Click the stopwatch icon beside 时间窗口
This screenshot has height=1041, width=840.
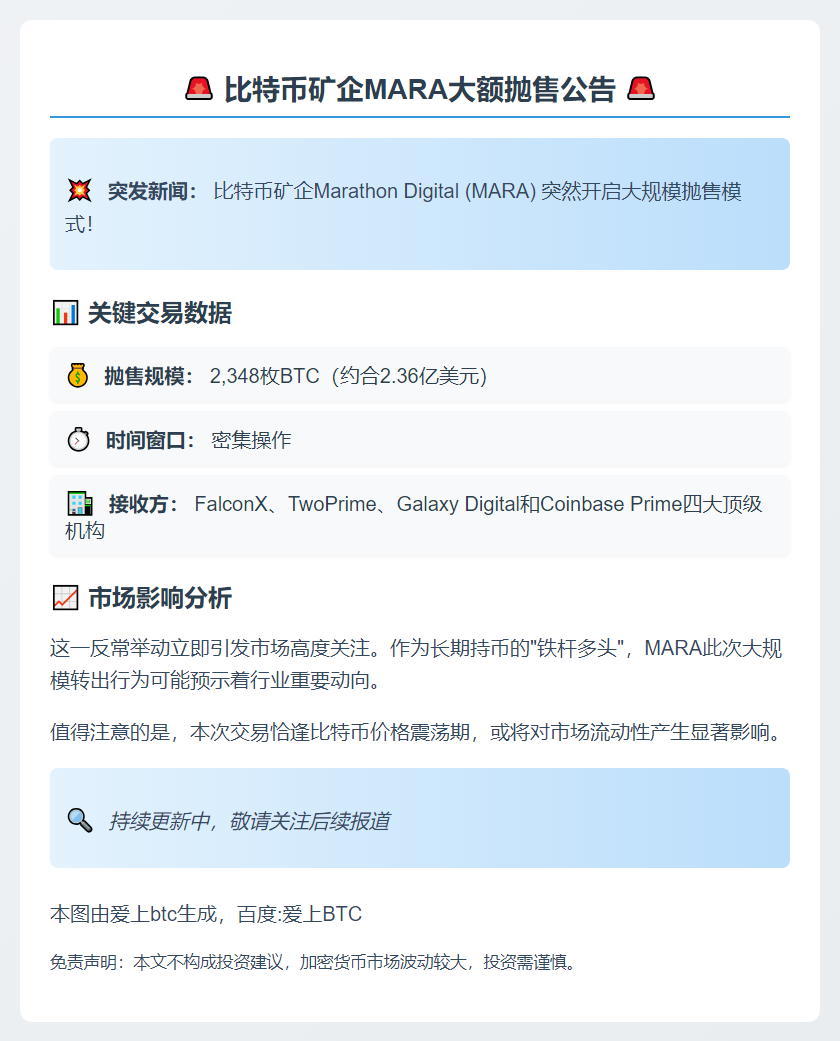tap(78, 440)
